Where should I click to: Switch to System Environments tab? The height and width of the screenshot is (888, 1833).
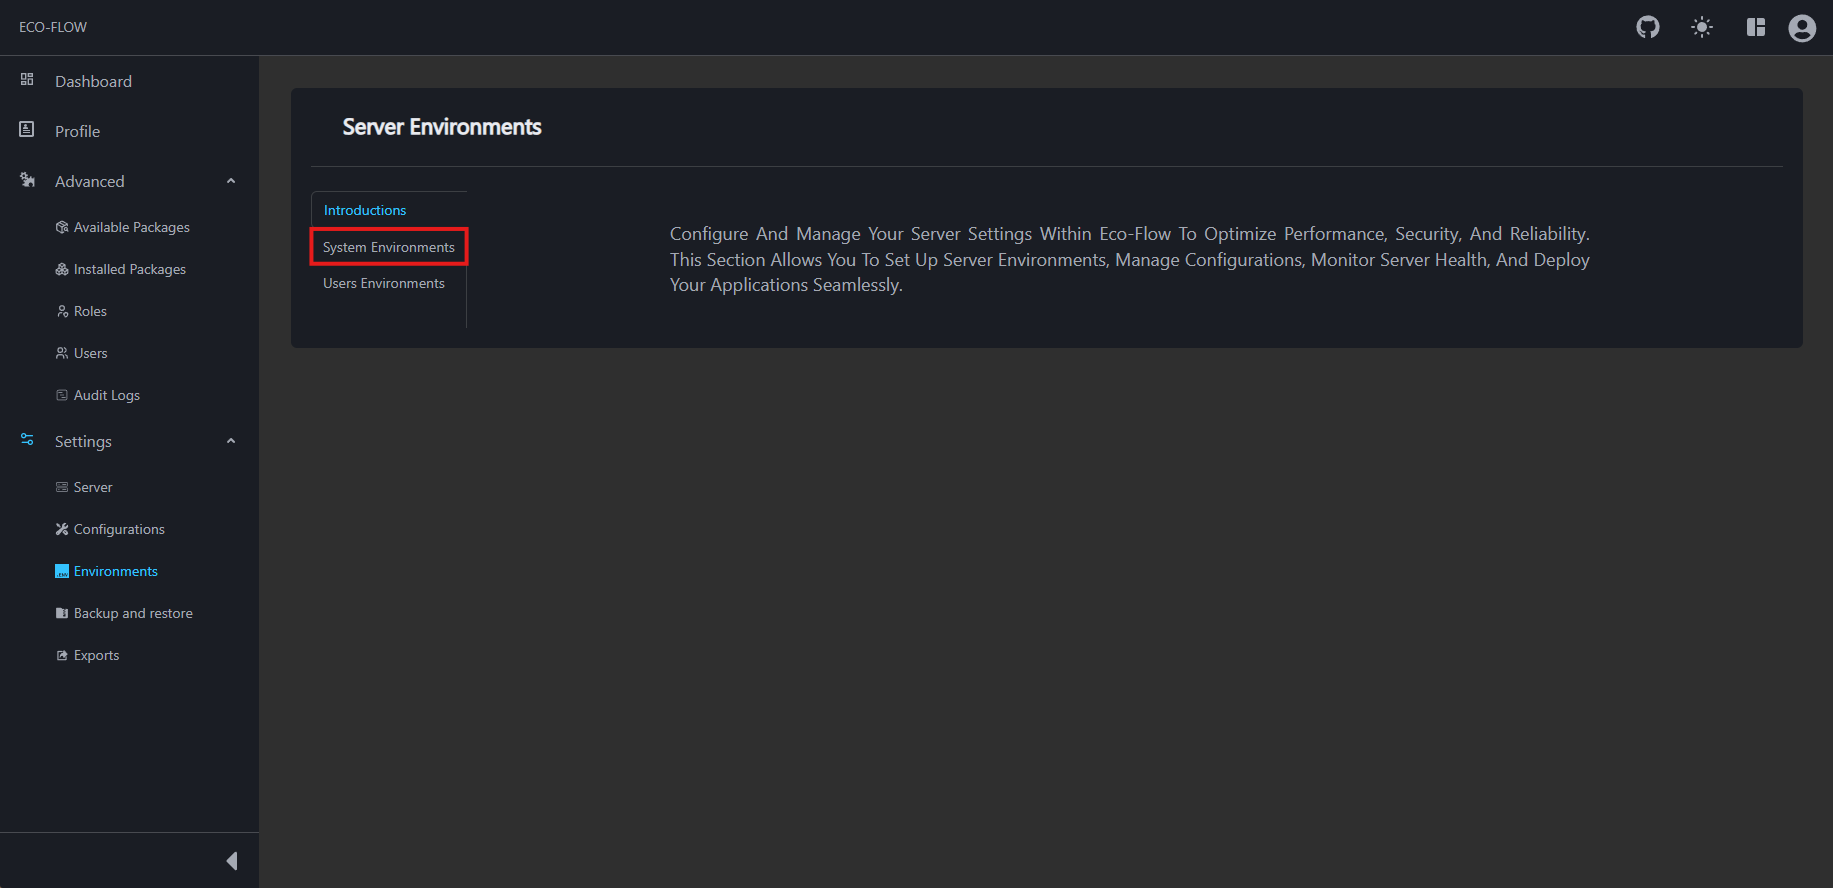coord(389,247)
